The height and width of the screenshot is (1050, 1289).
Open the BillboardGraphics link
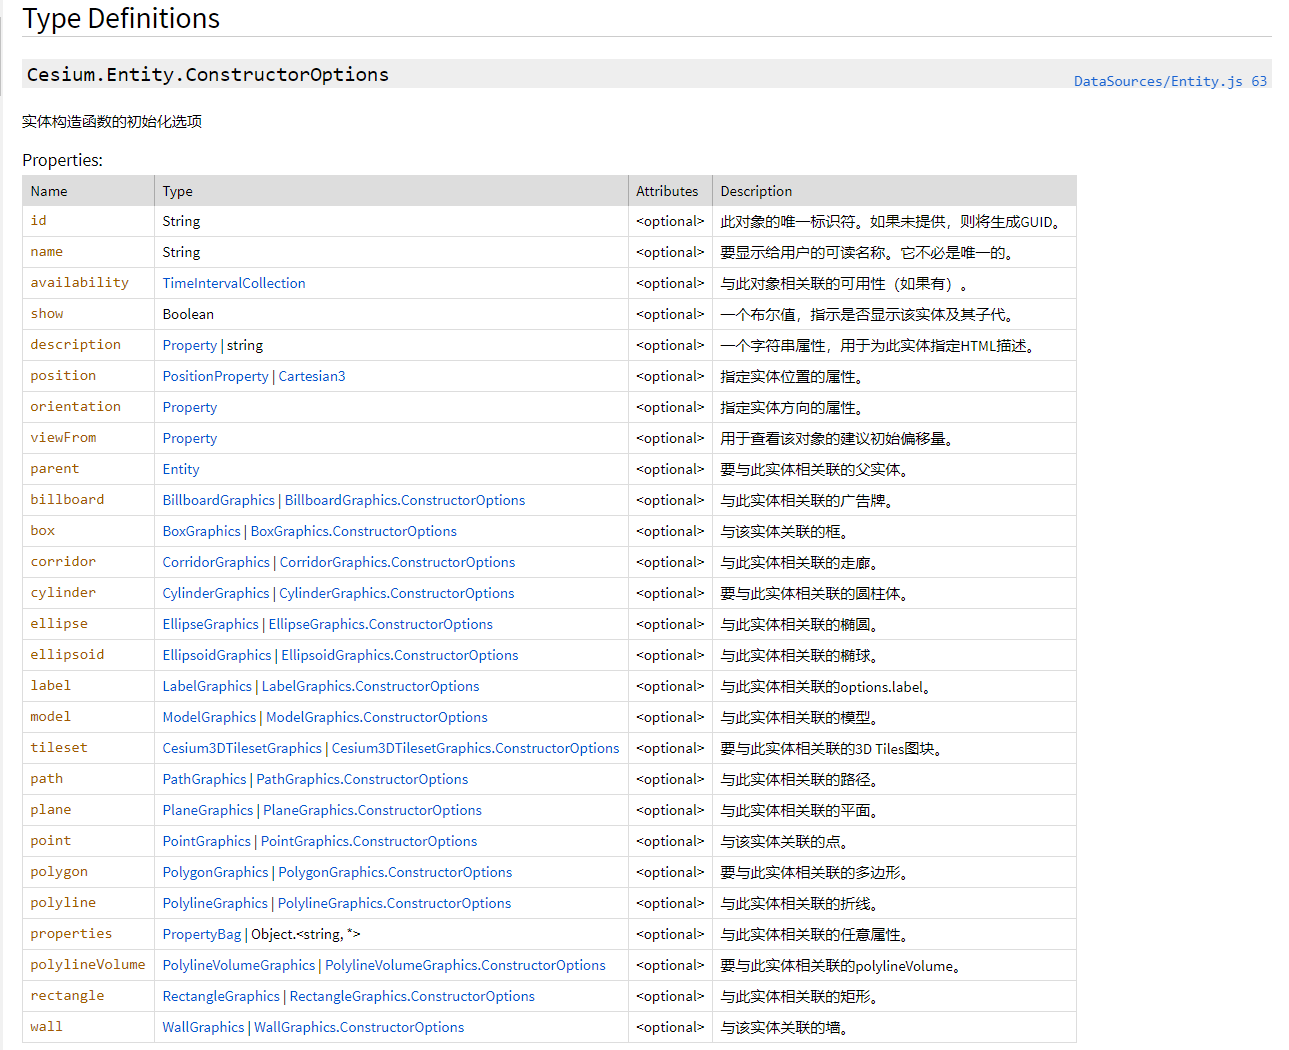pos(219,500)
